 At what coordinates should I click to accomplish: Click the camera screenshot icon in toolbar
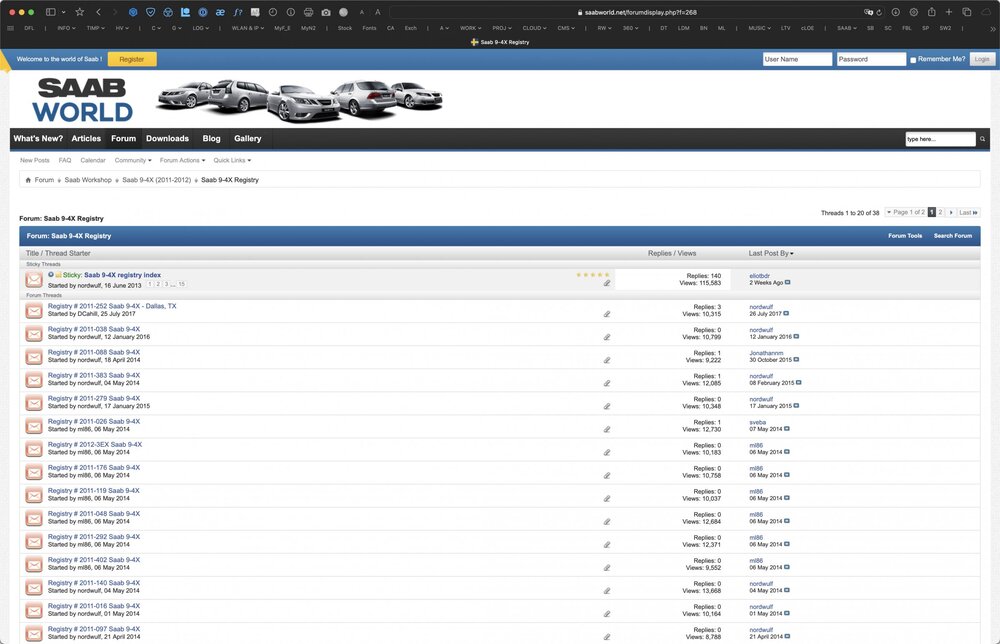tap(326, 12)
